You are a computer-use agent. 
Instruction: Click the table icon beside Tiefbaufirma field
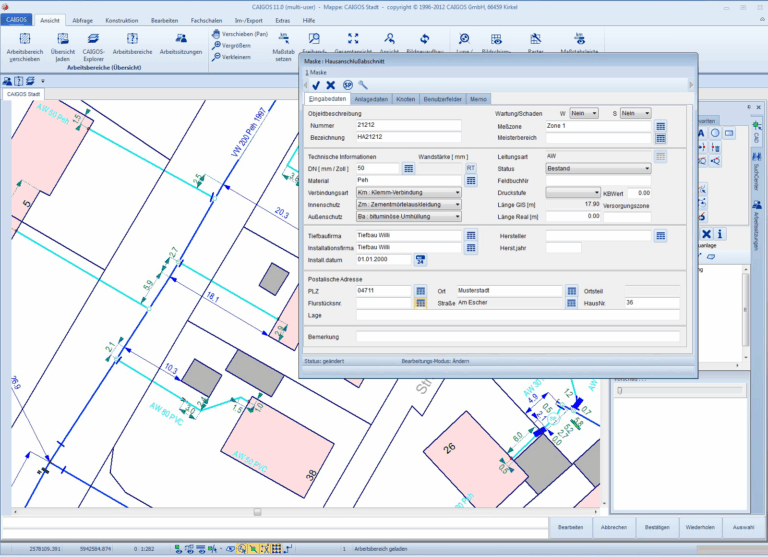pos(471,234)
